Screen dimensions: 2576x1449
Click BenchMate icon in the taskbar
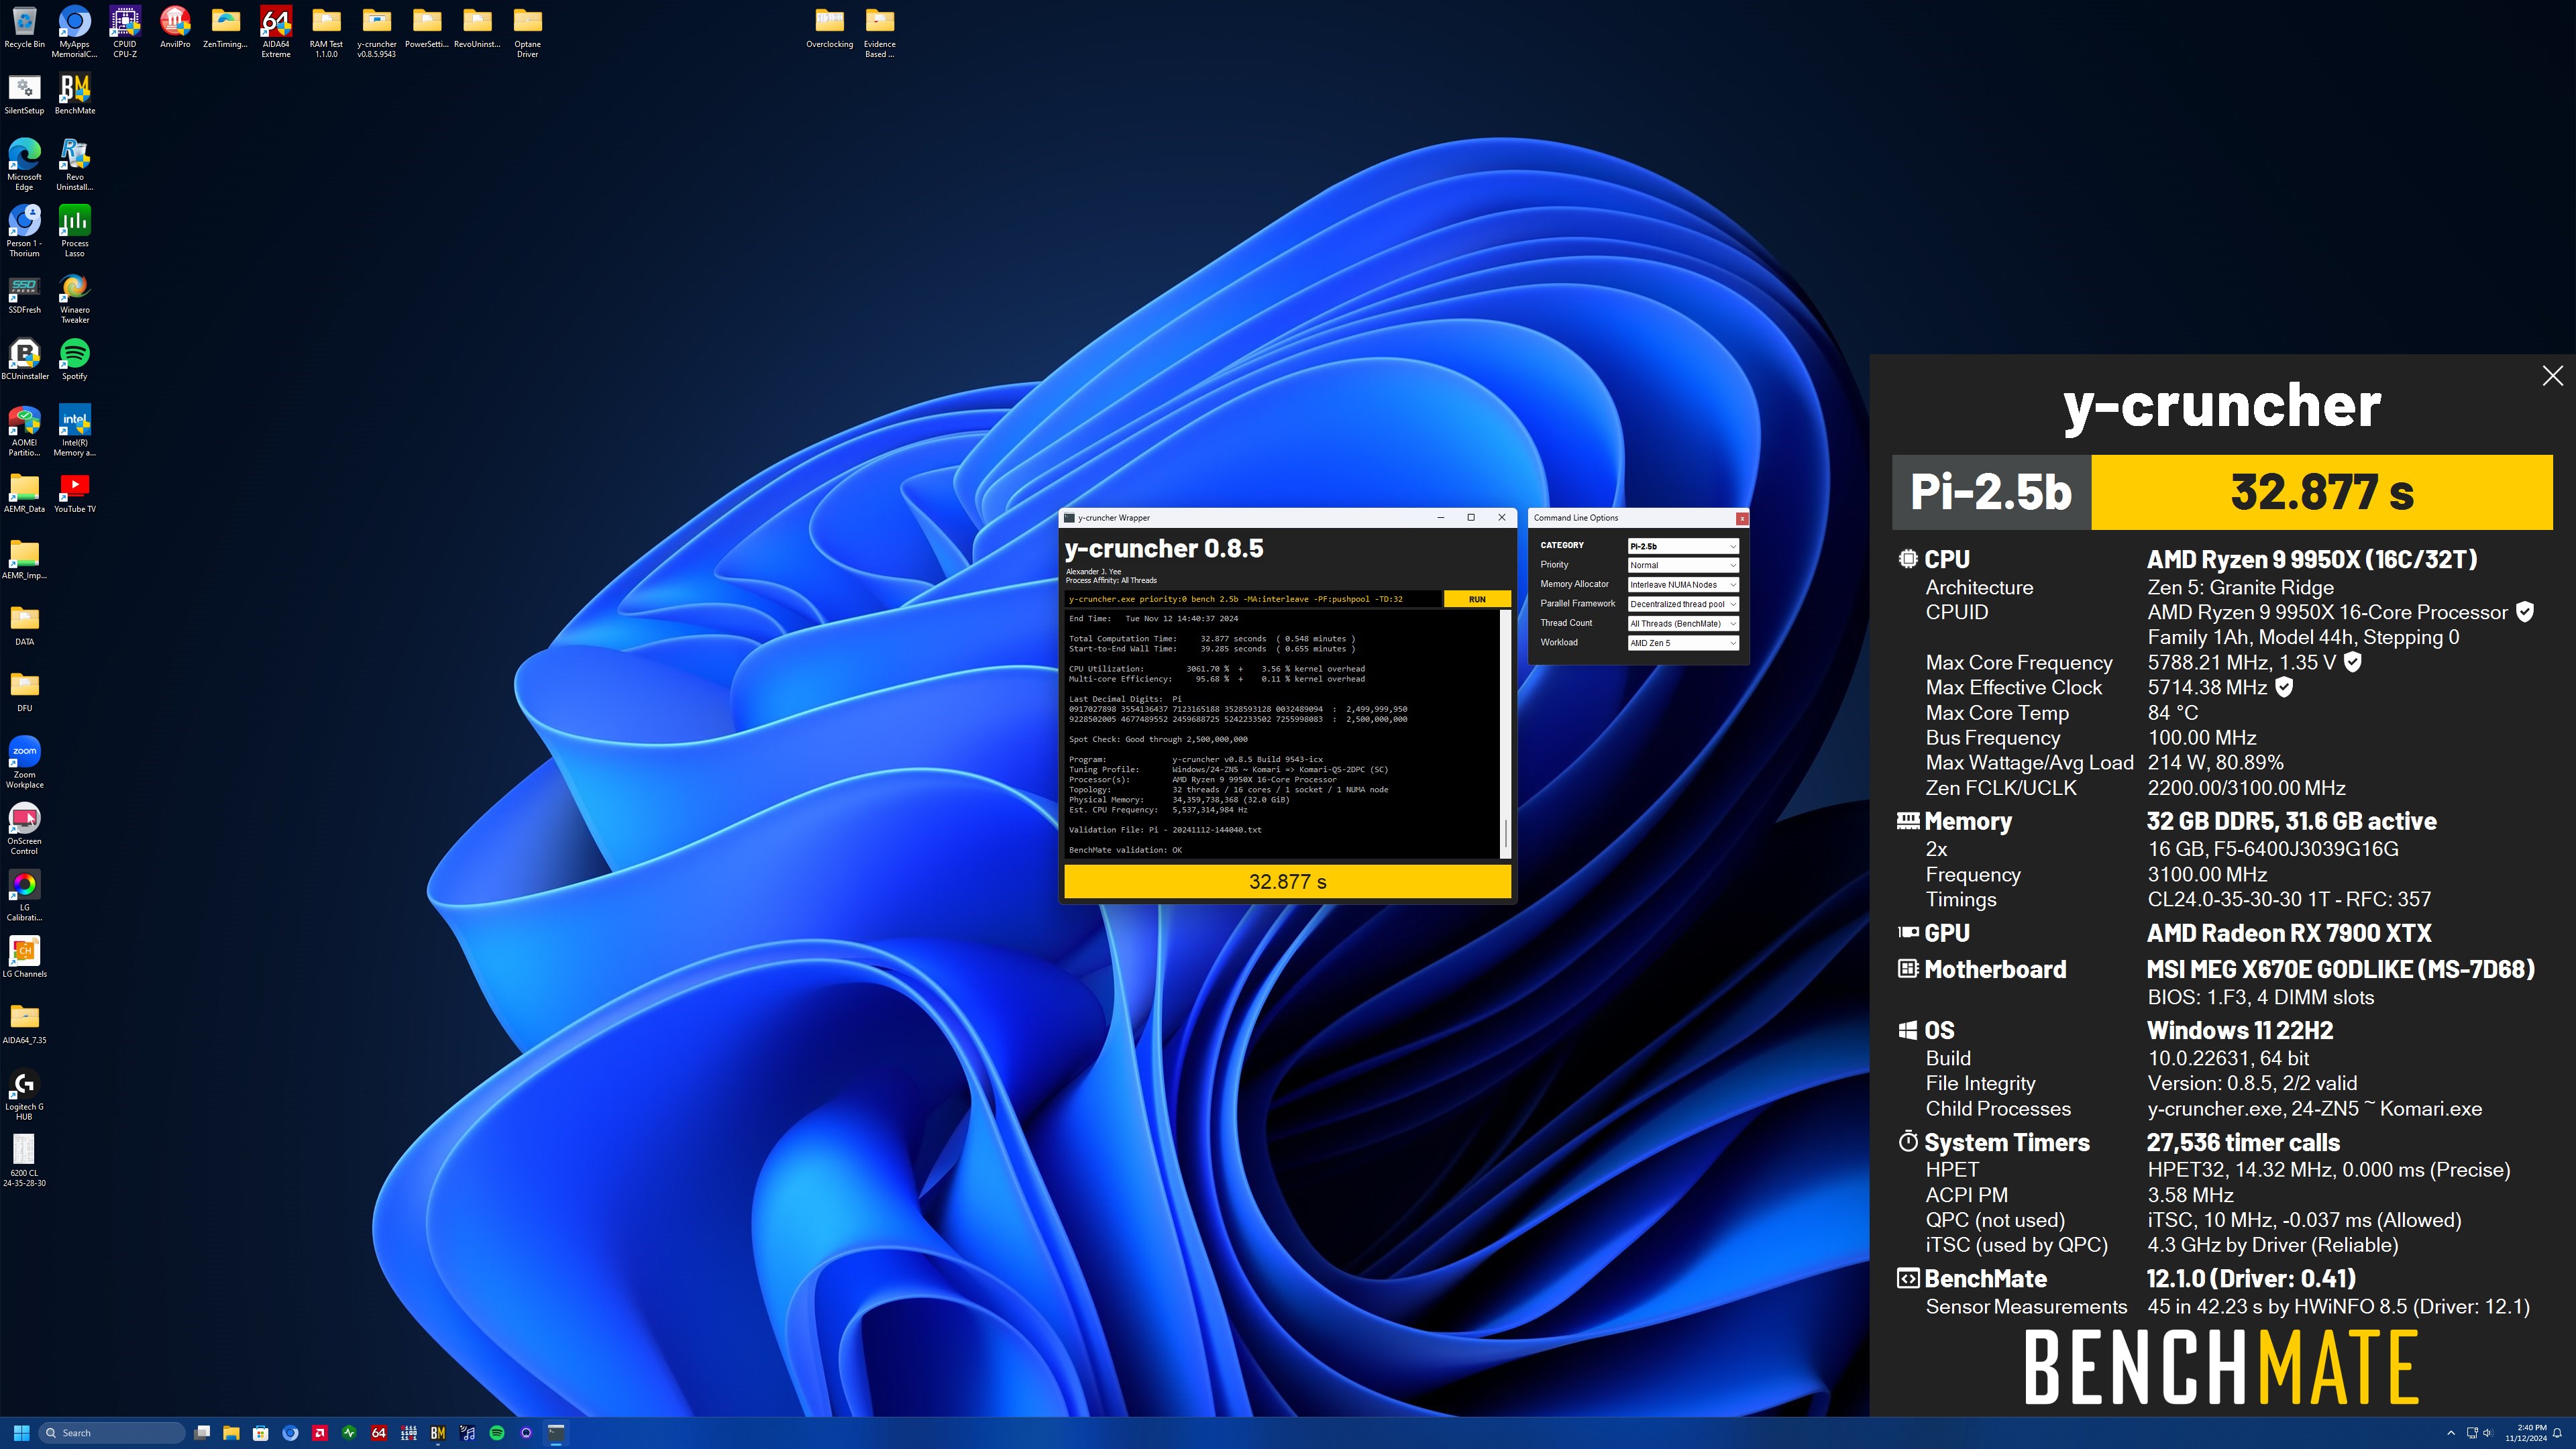(438, 1433)
